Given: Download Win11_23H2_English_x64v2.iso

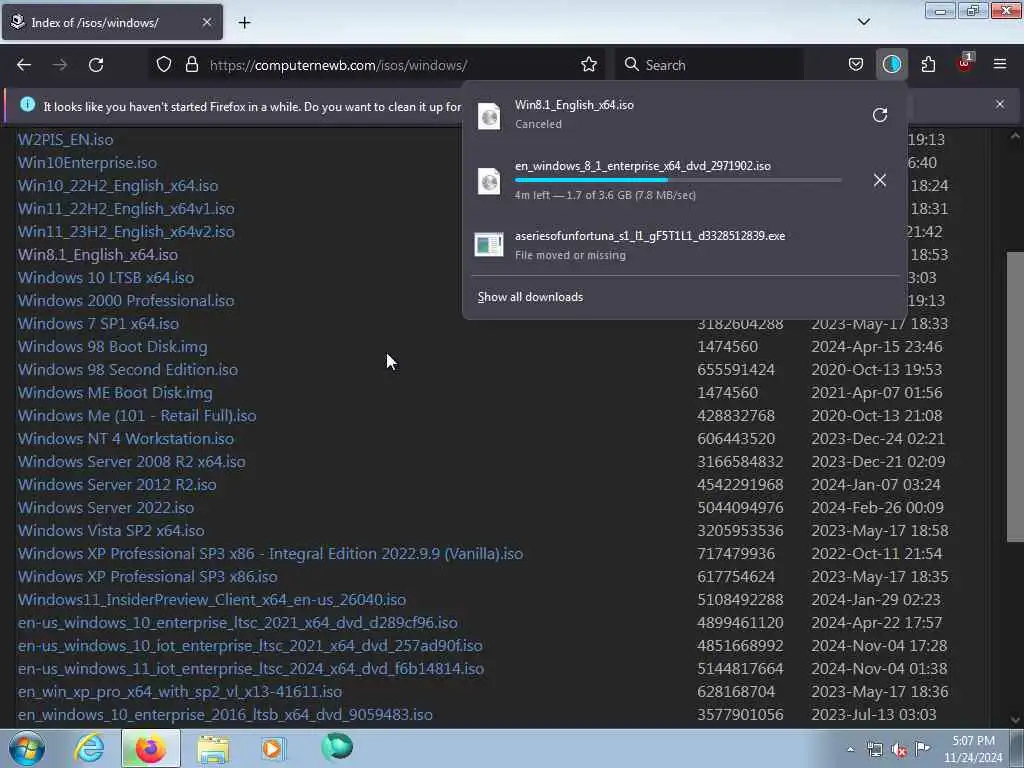Looking at the screenshot, I should (126, 231).
